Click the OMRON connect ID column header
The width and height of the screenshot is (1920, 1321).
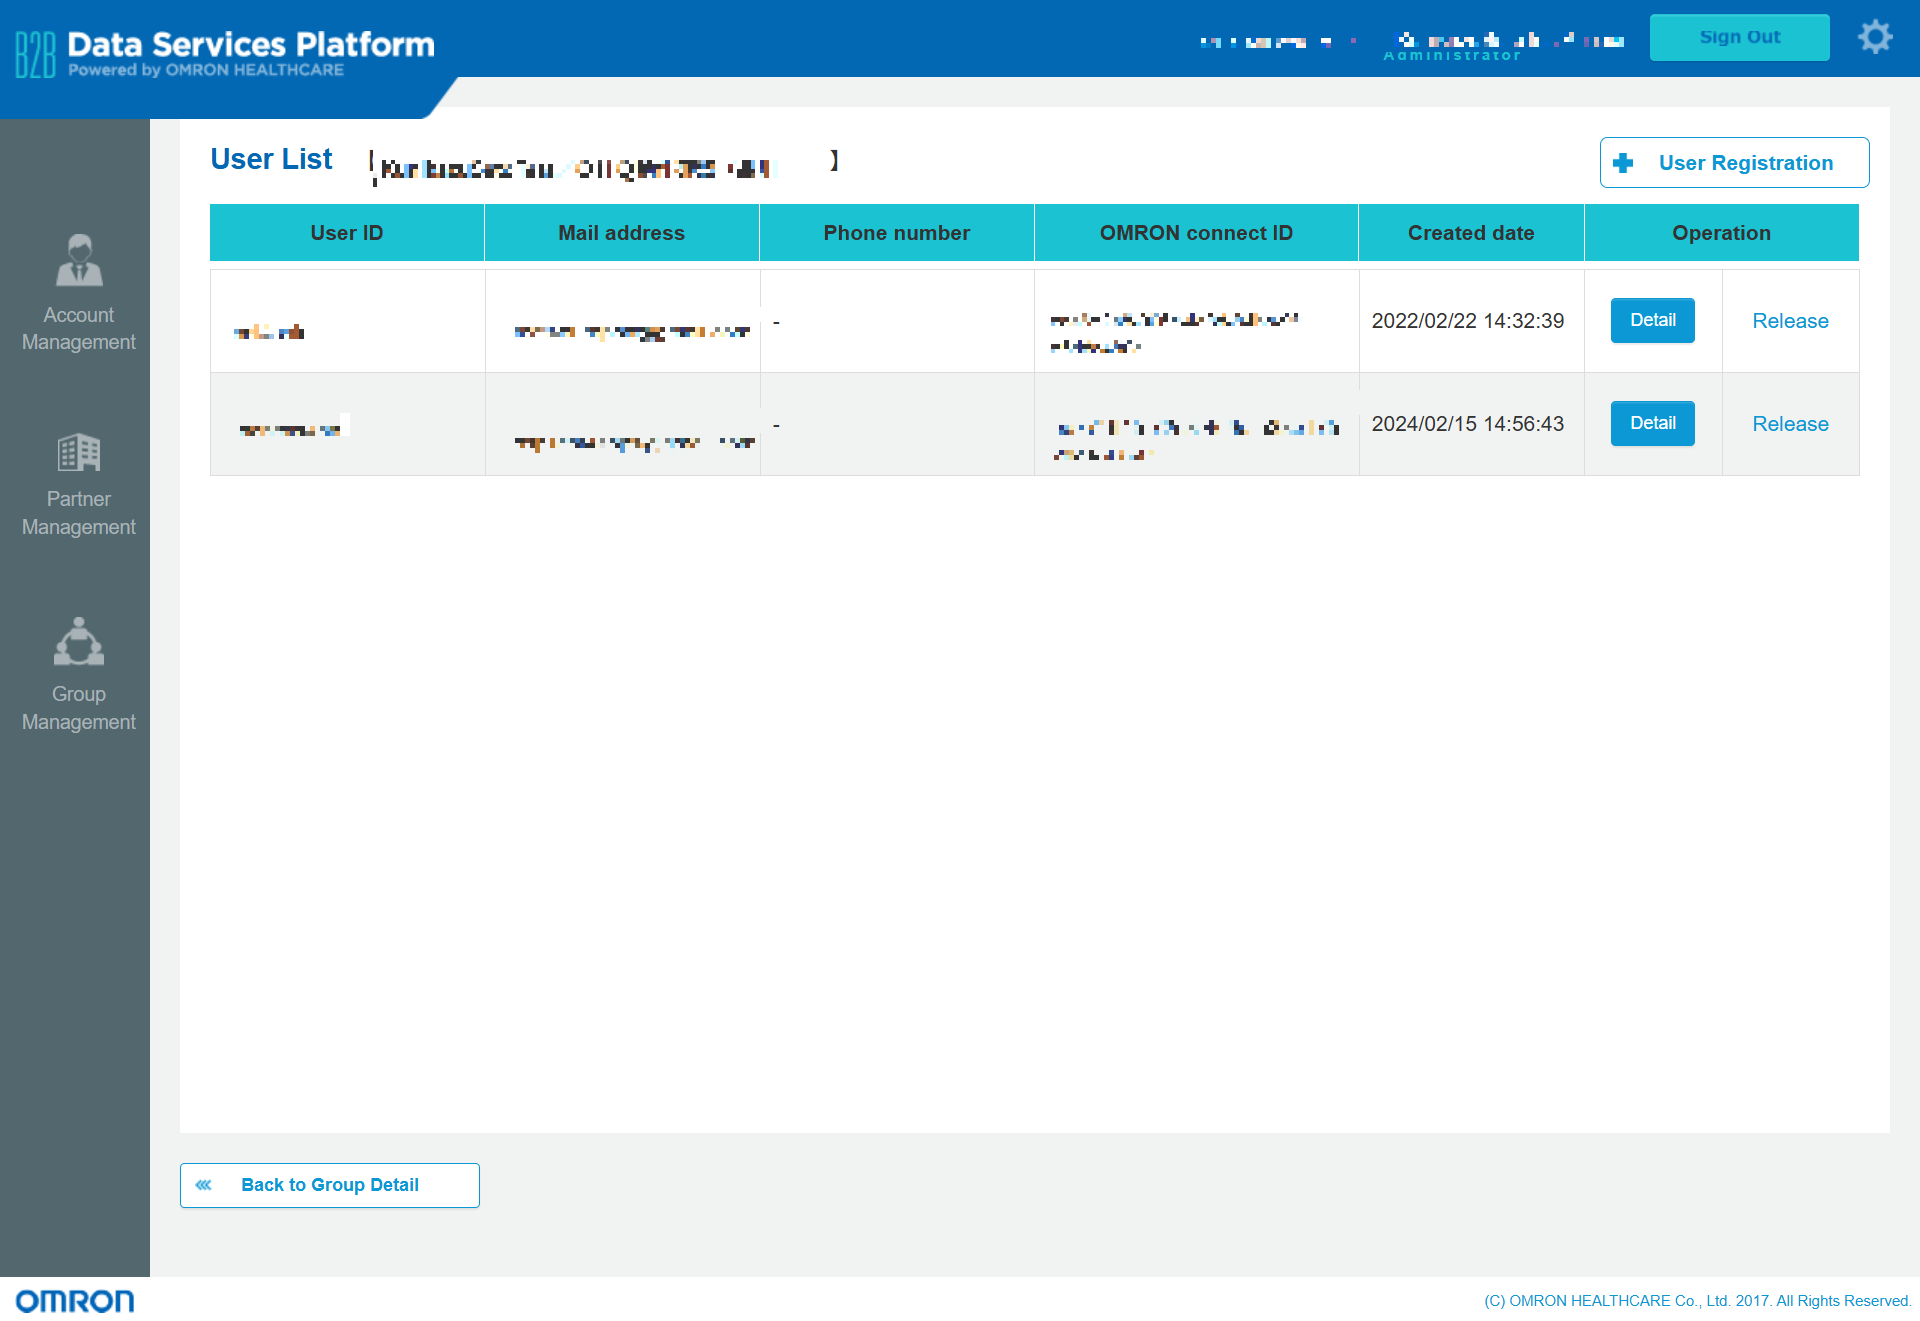click(x=1196, y=233)
